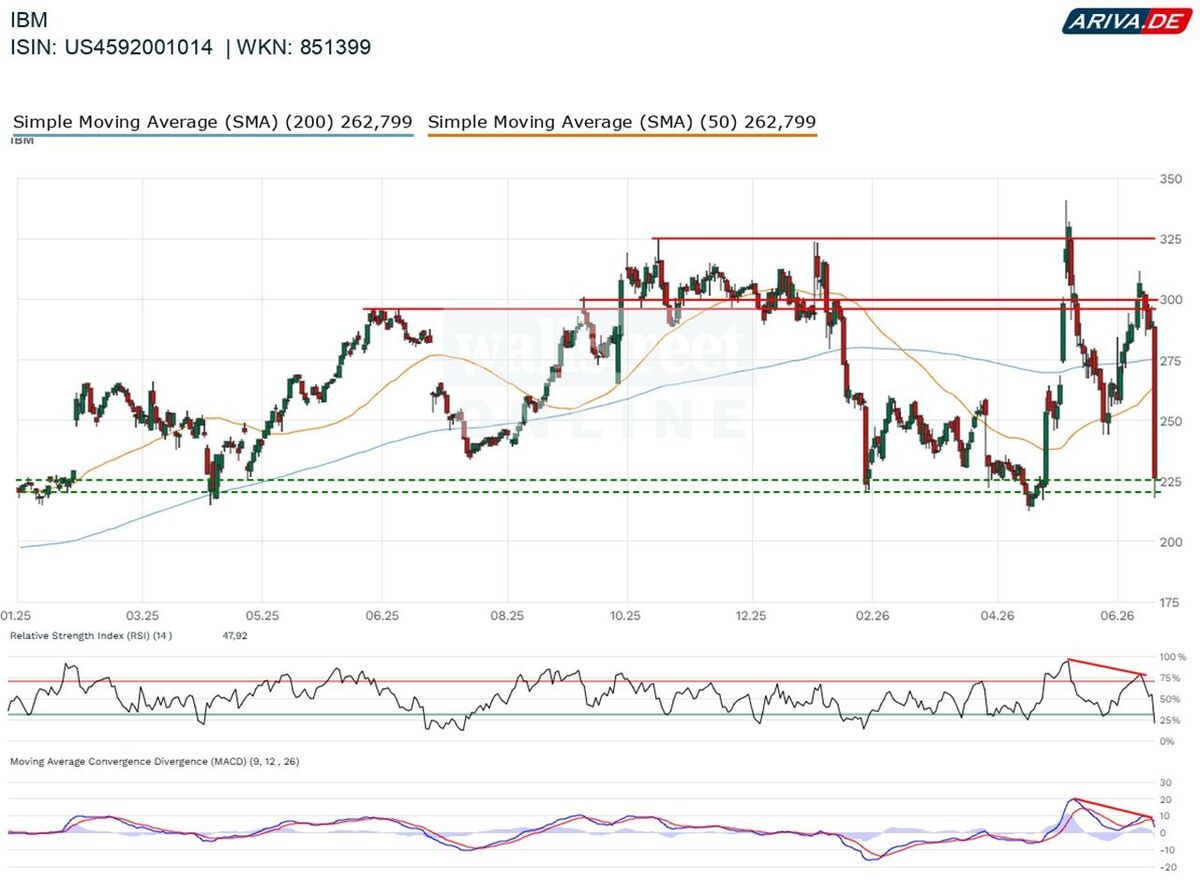This screenshot has height=881, width=1200.
Task: Click the 10.25 date axis label
Action: coord(625,618)
